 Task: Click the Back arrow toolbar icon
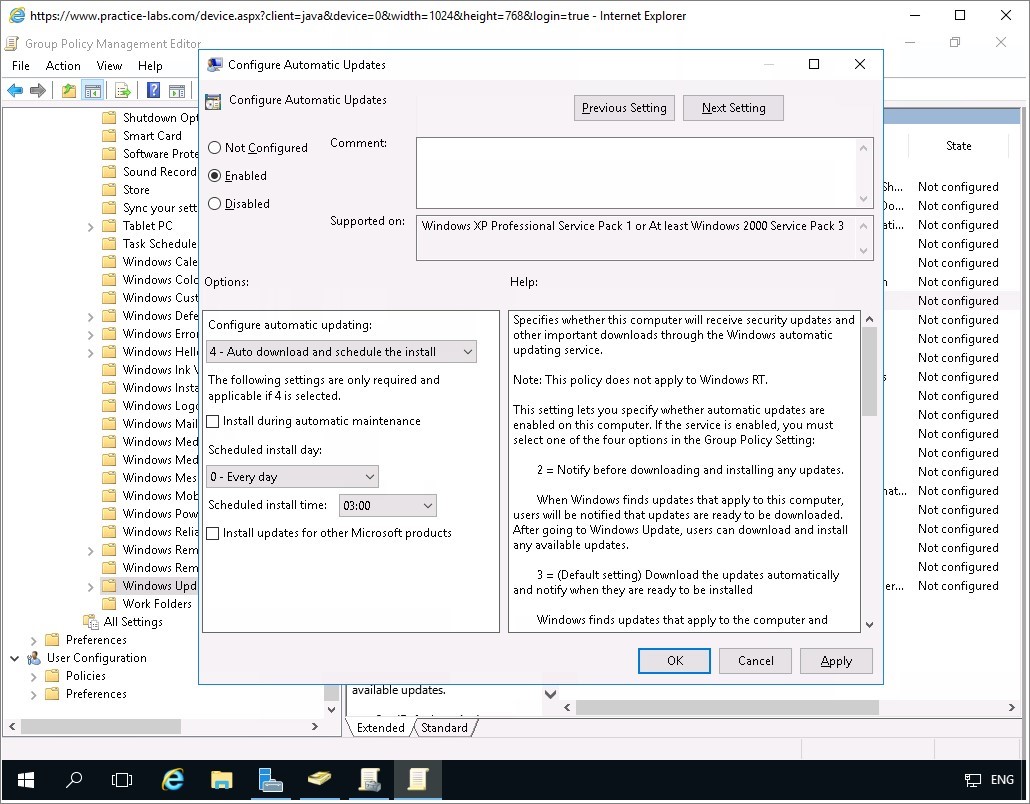coord(15,91)
